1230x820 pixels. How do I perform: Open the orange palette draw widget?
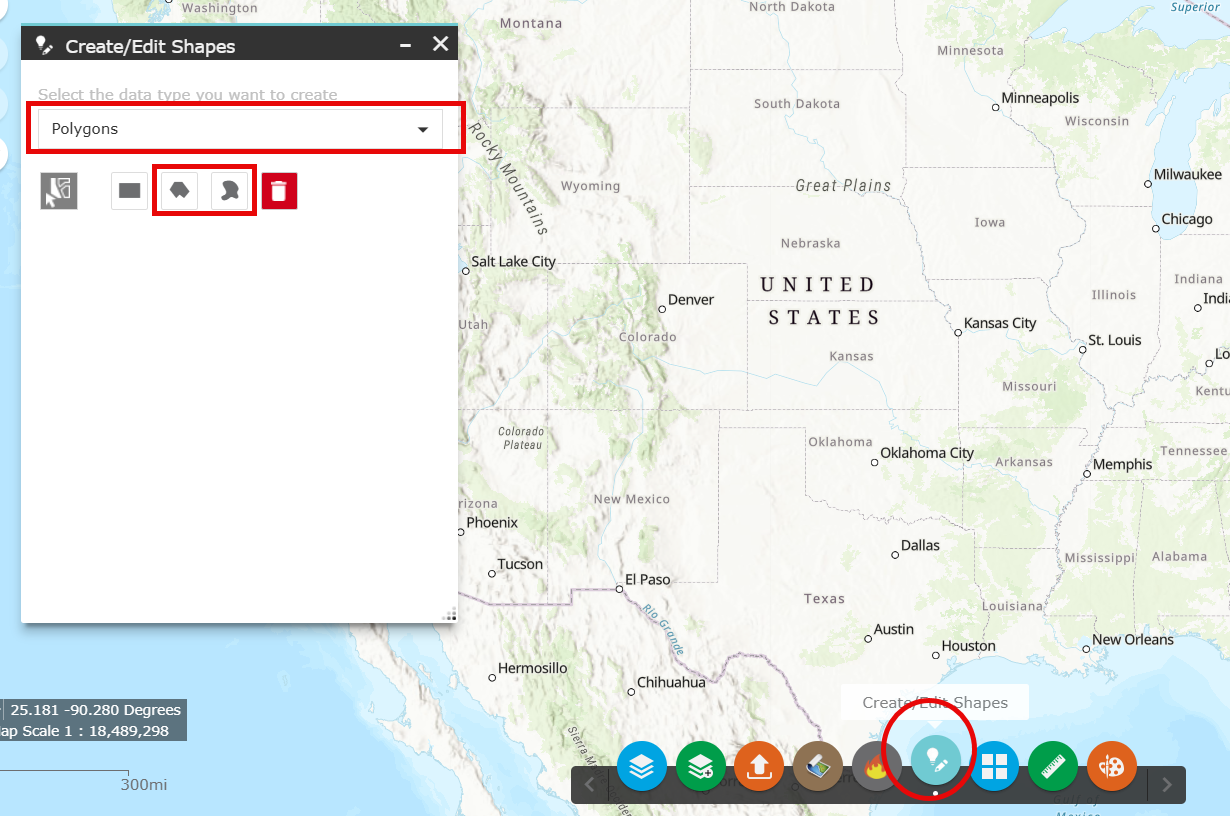1112,767
